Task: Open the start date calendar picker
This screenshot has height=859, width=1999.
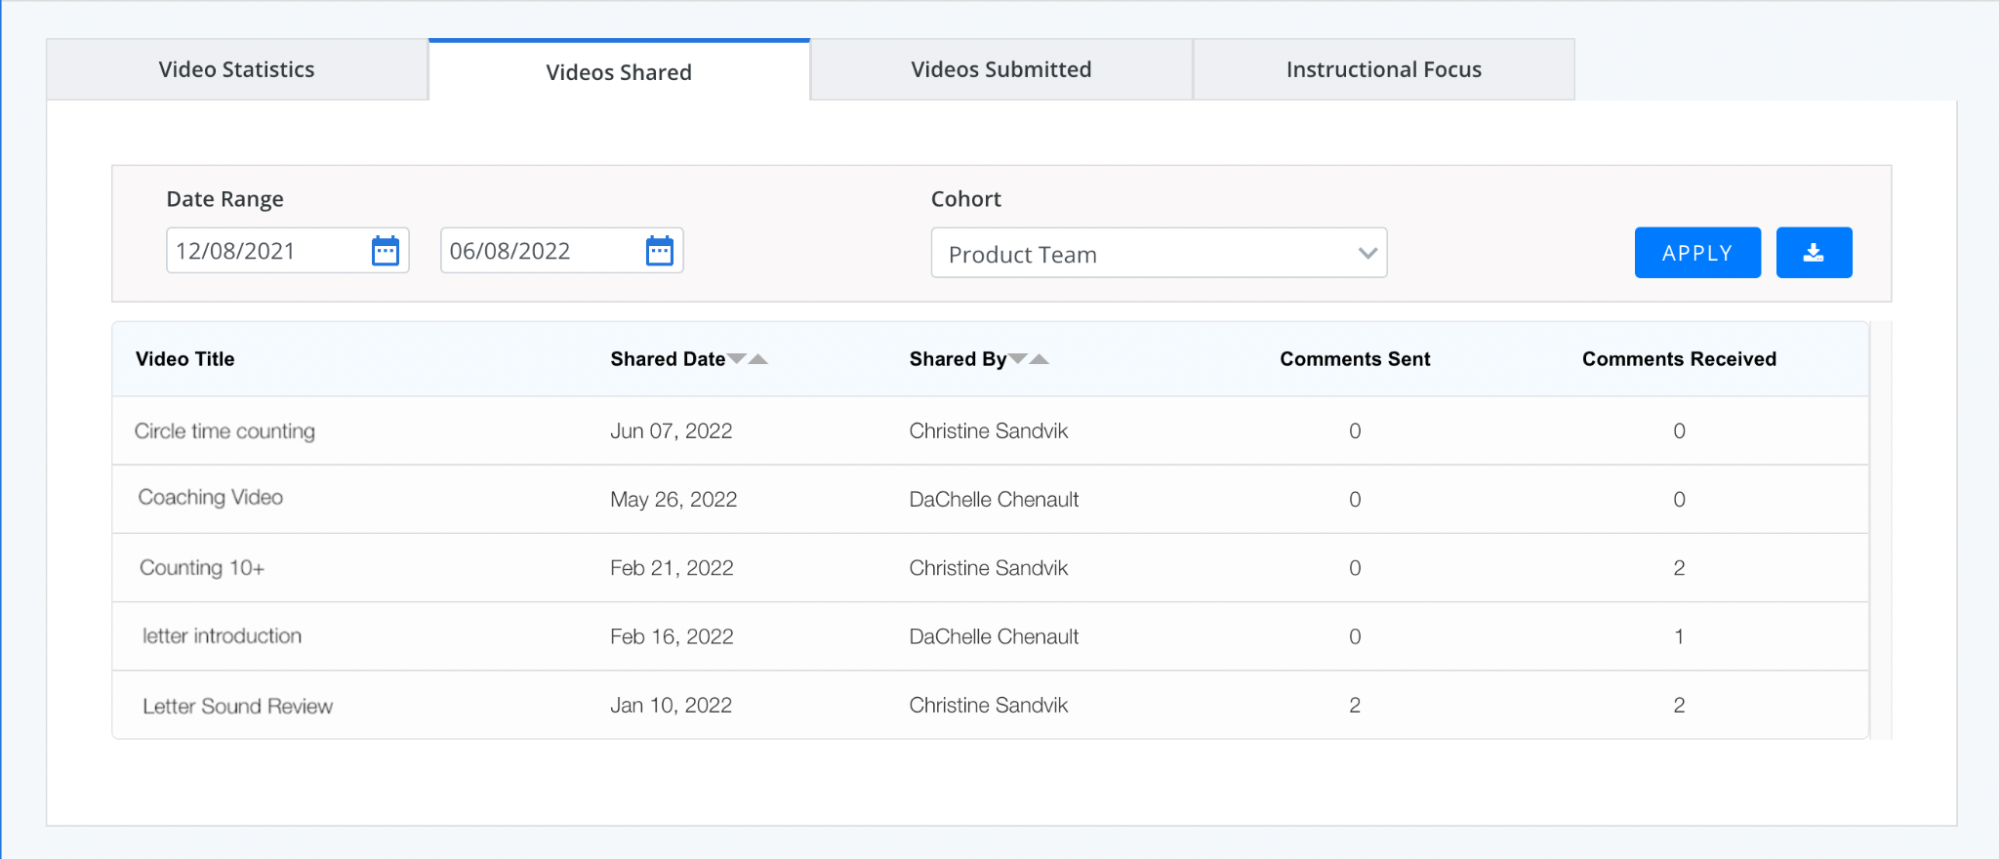Action: pyautogui.click(x=385, y=250)
